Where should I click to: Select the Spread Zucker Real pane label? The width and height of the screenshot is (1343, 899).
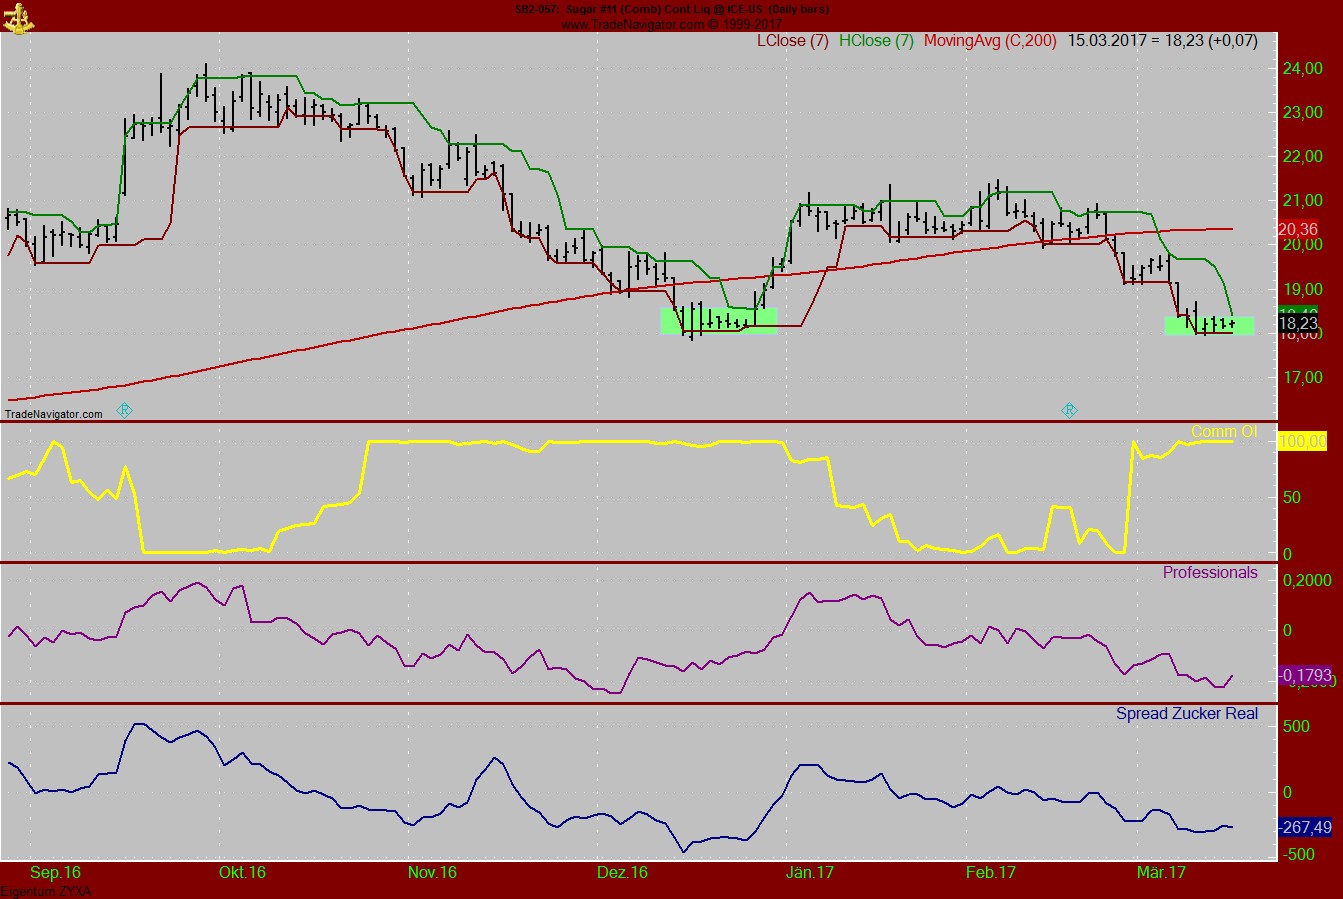tap(1186, 714)
